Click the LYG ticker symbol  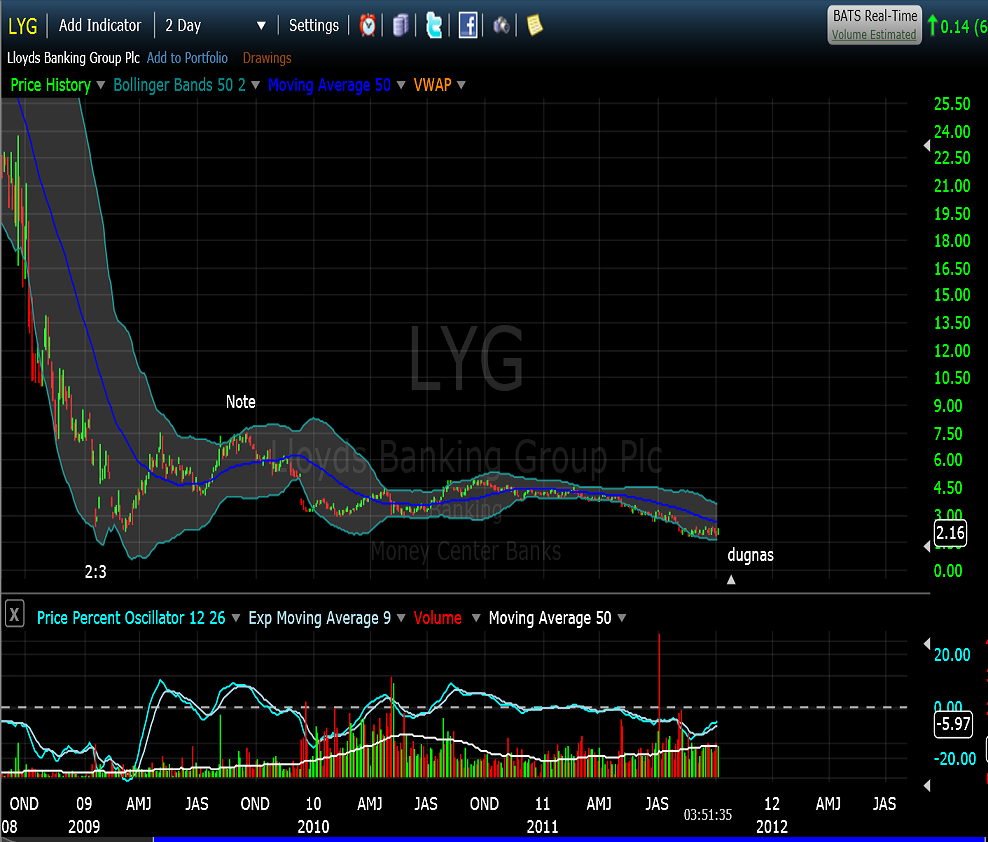[23, 26]
